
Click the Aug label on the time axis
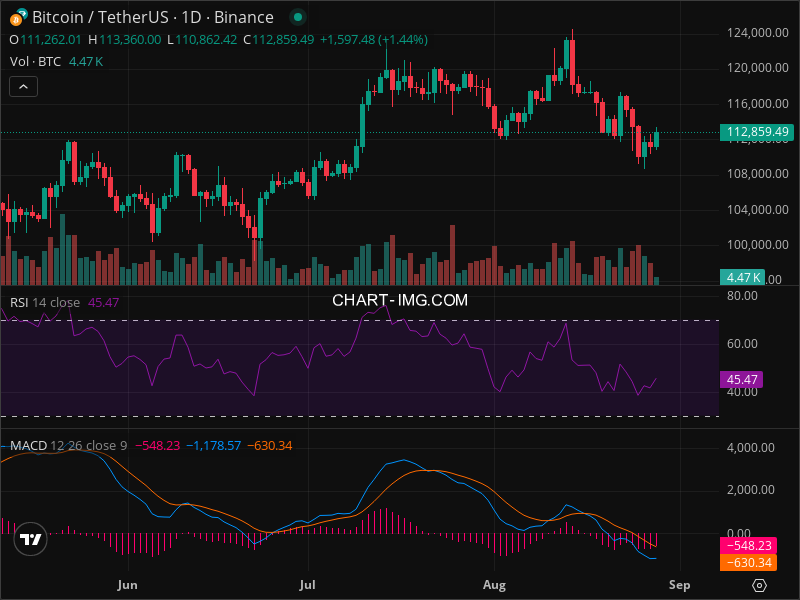(x=494, y=583)
